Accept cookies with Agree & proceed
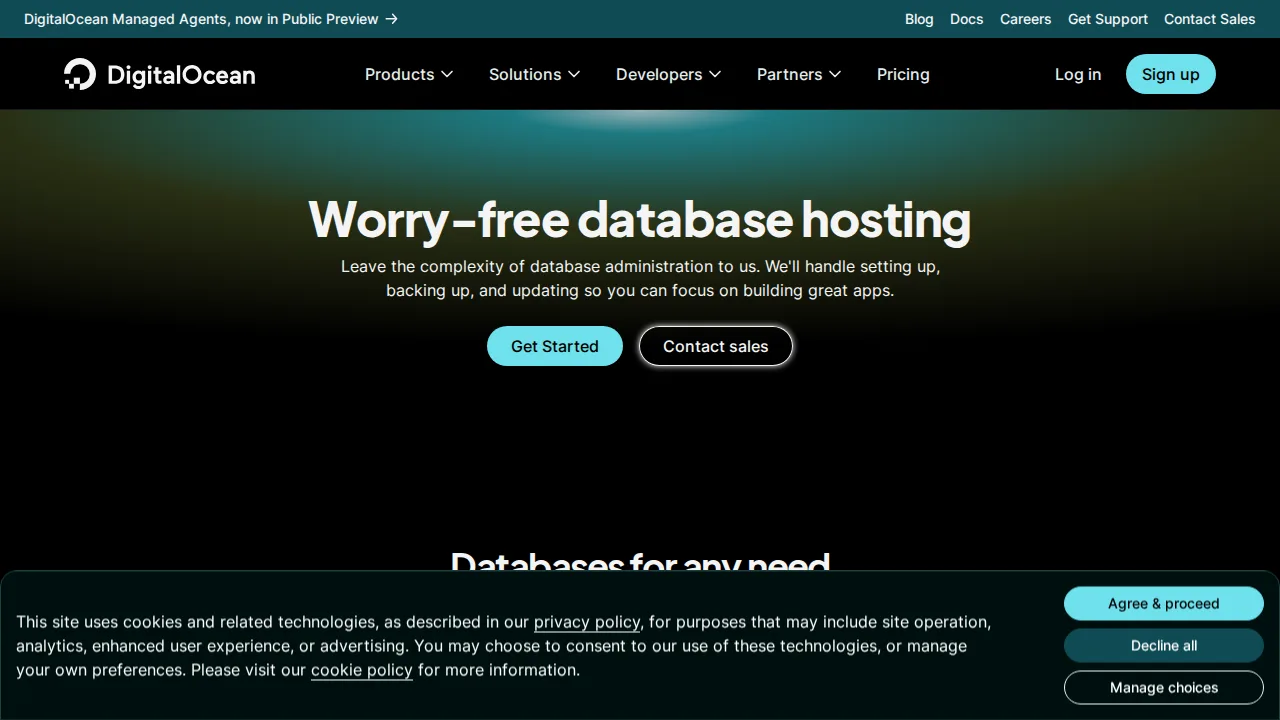Viewport: 1280px width, 720px height. tap(1164, 603)
